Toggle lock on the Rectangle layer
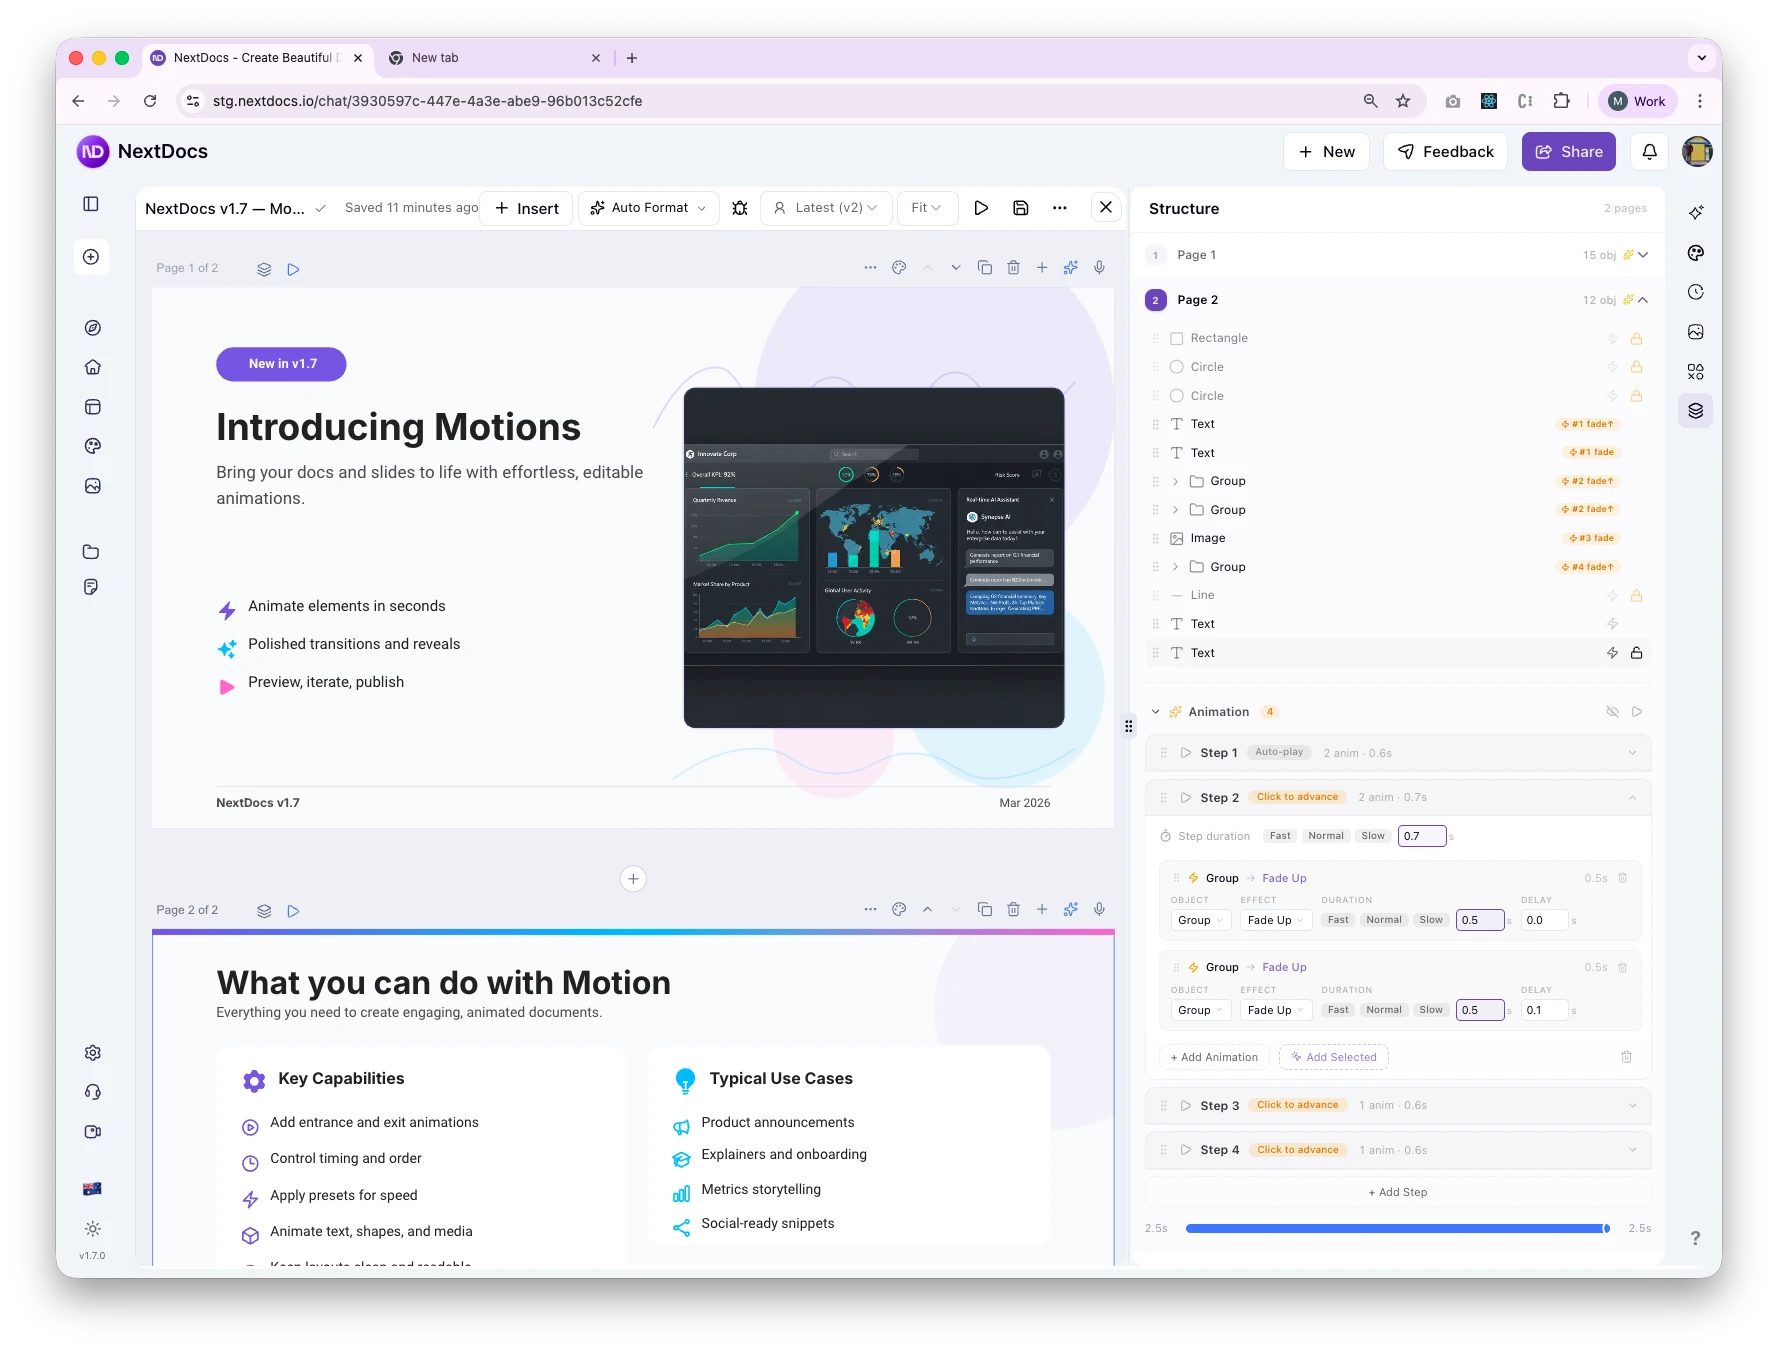This screenshot has height=1352, width=1778. pyautogui.click(x=1637, y=339)
